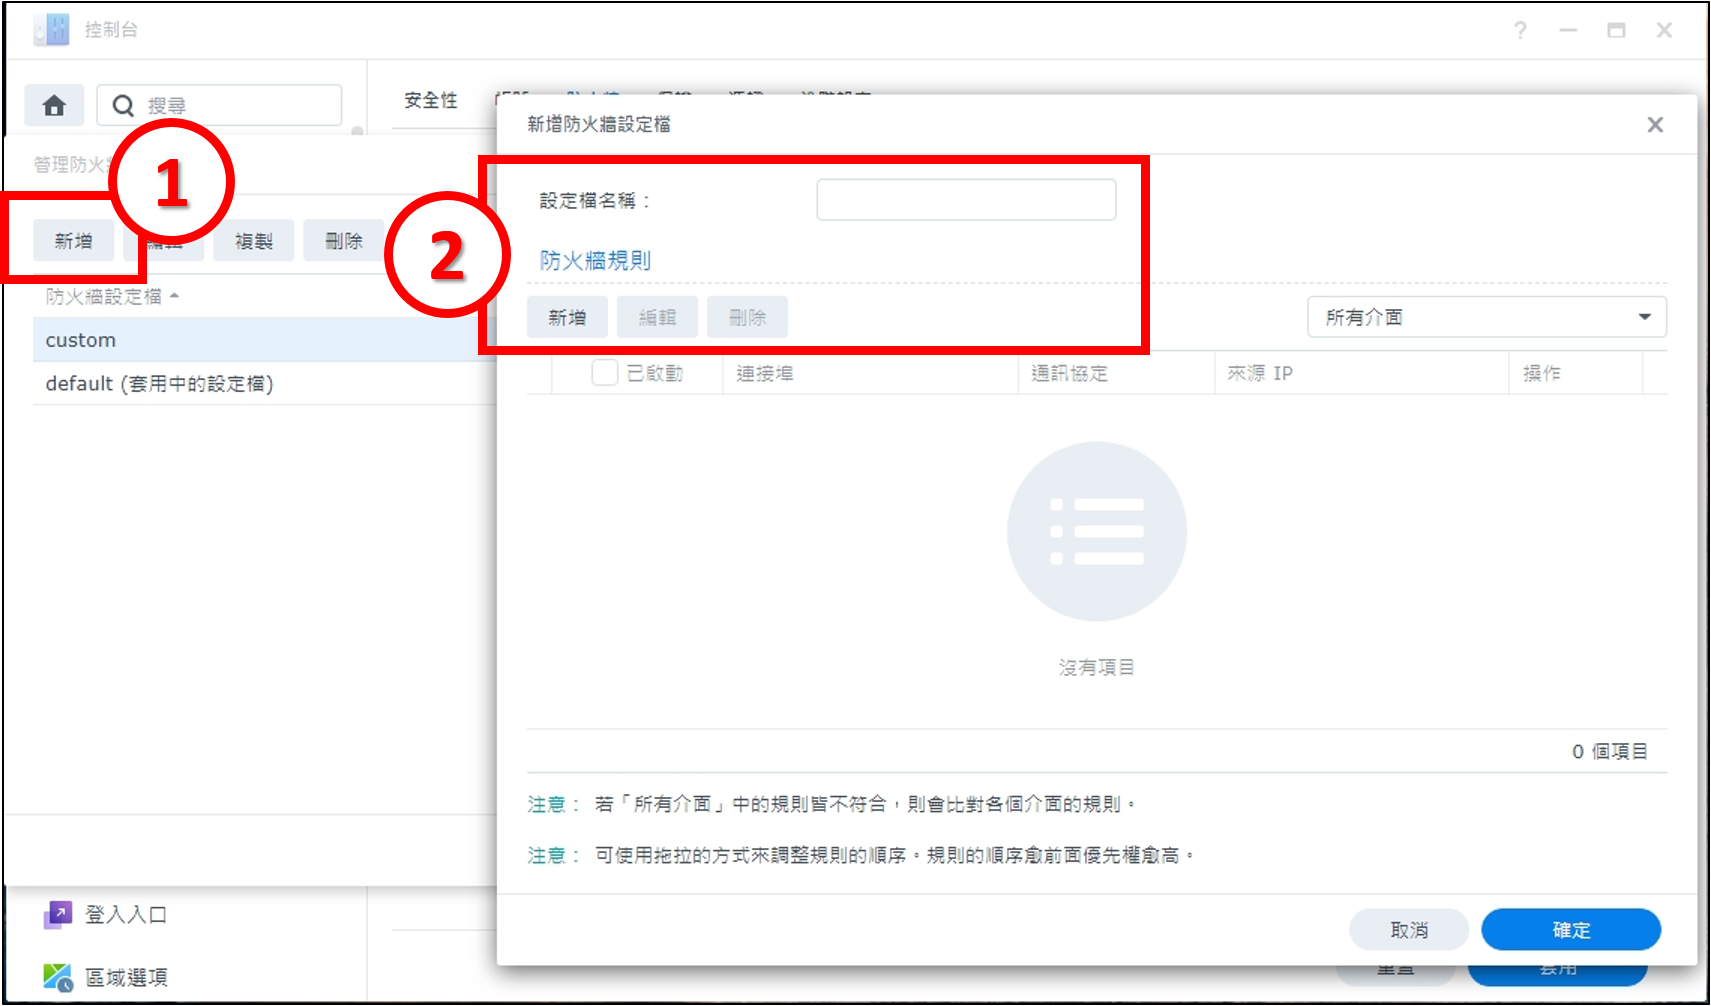The height and width of the screenshot is (1006, 1711).
Task: Click the 設定檔名稱 input field
Action: (966, 200)
